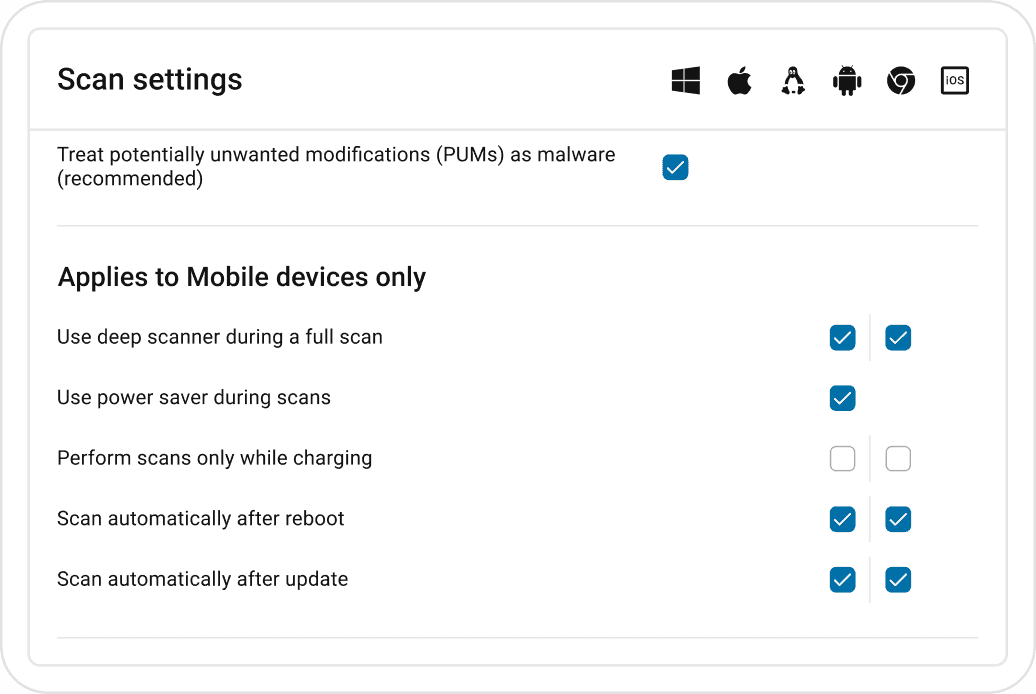Click the Use deep scanner during full scan label
This screenshot has width=1036, height=694.
point(220,337)
